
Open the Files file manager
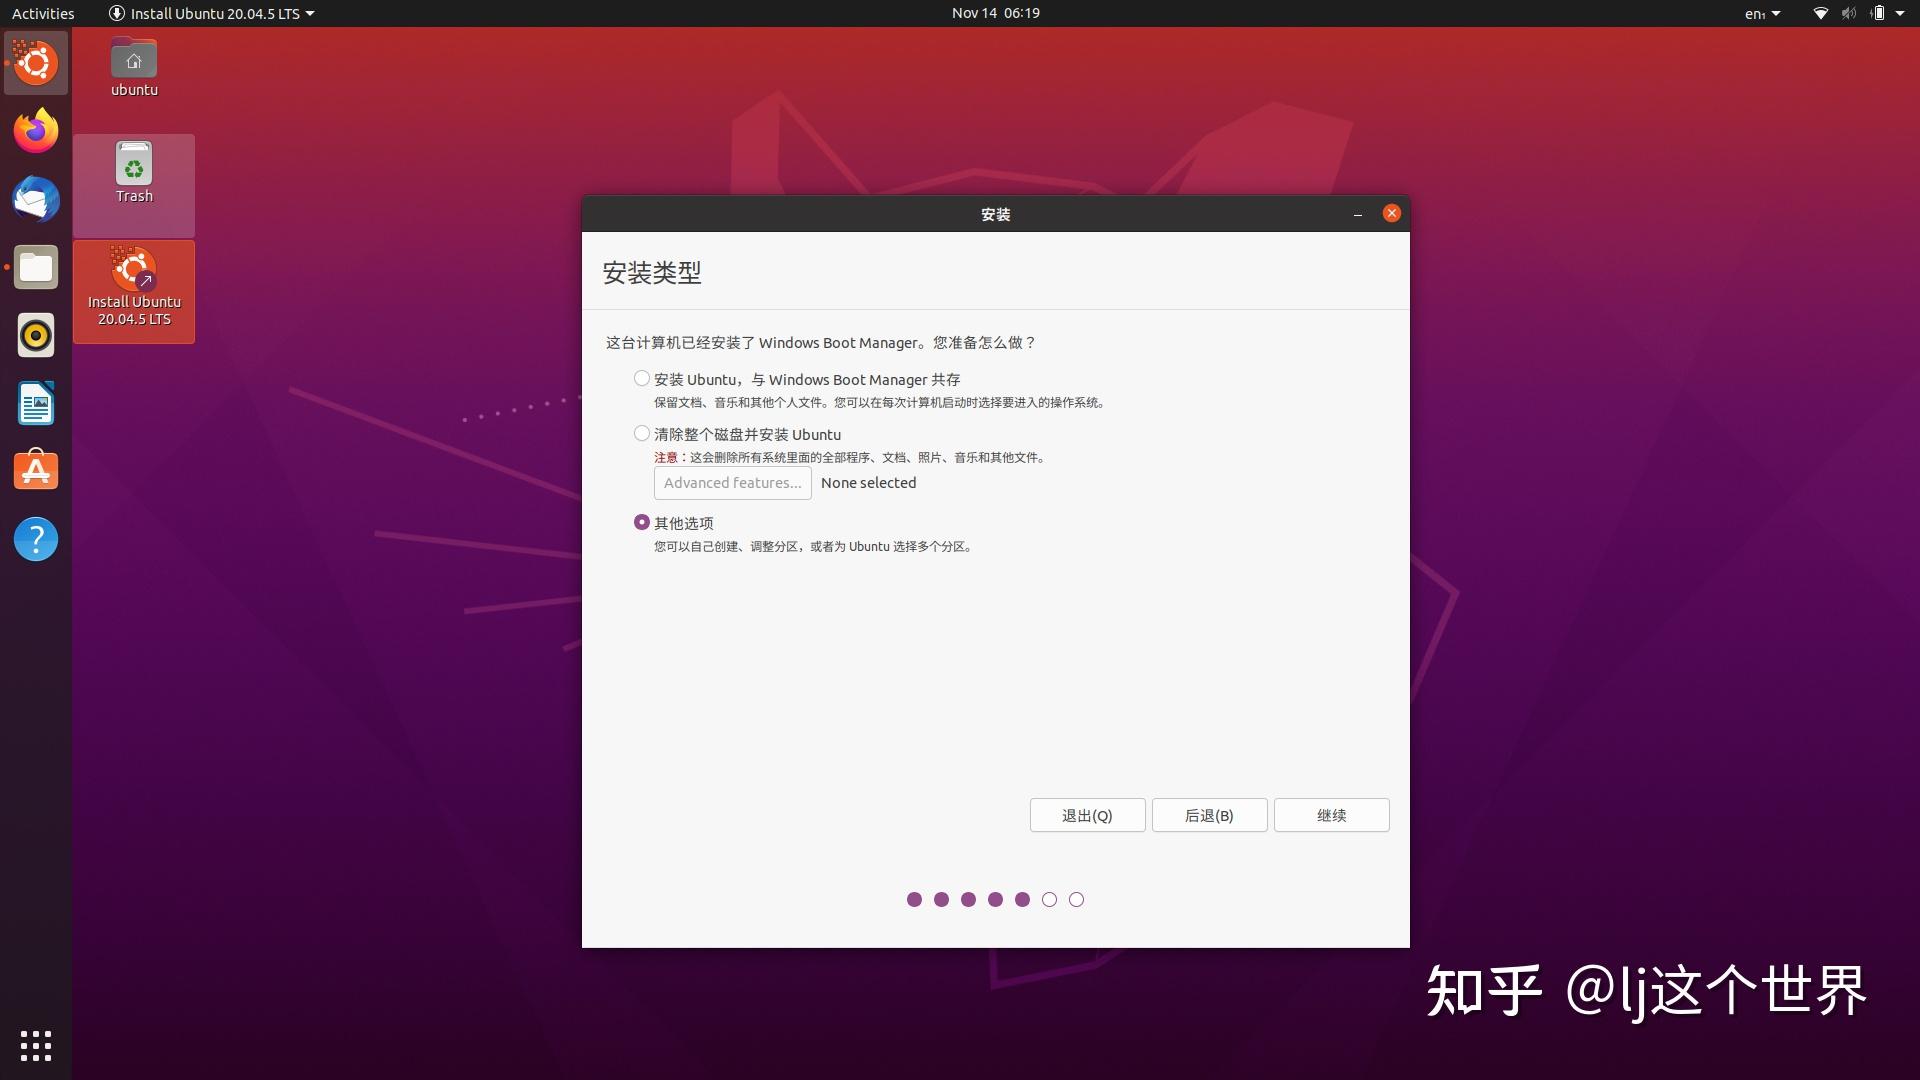tap(36, 267)
